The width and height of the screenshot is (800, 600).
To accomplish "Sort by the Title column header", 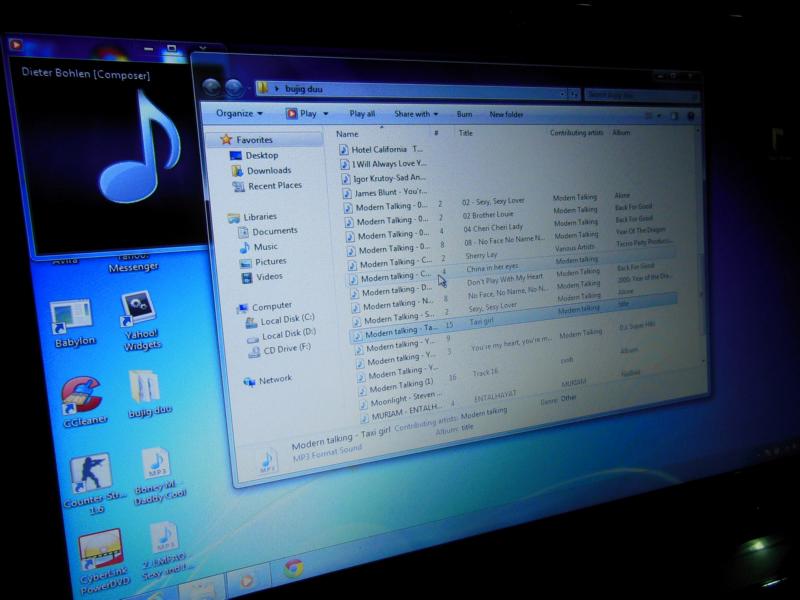I will (x=465, y=133).
